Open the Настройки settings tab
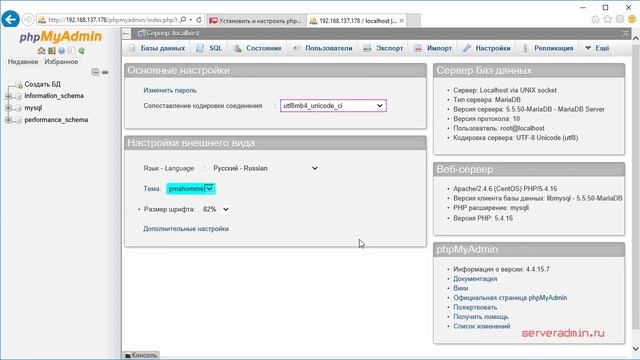The height and width of the screenshot is (360, 640). (x=487, y=48)
